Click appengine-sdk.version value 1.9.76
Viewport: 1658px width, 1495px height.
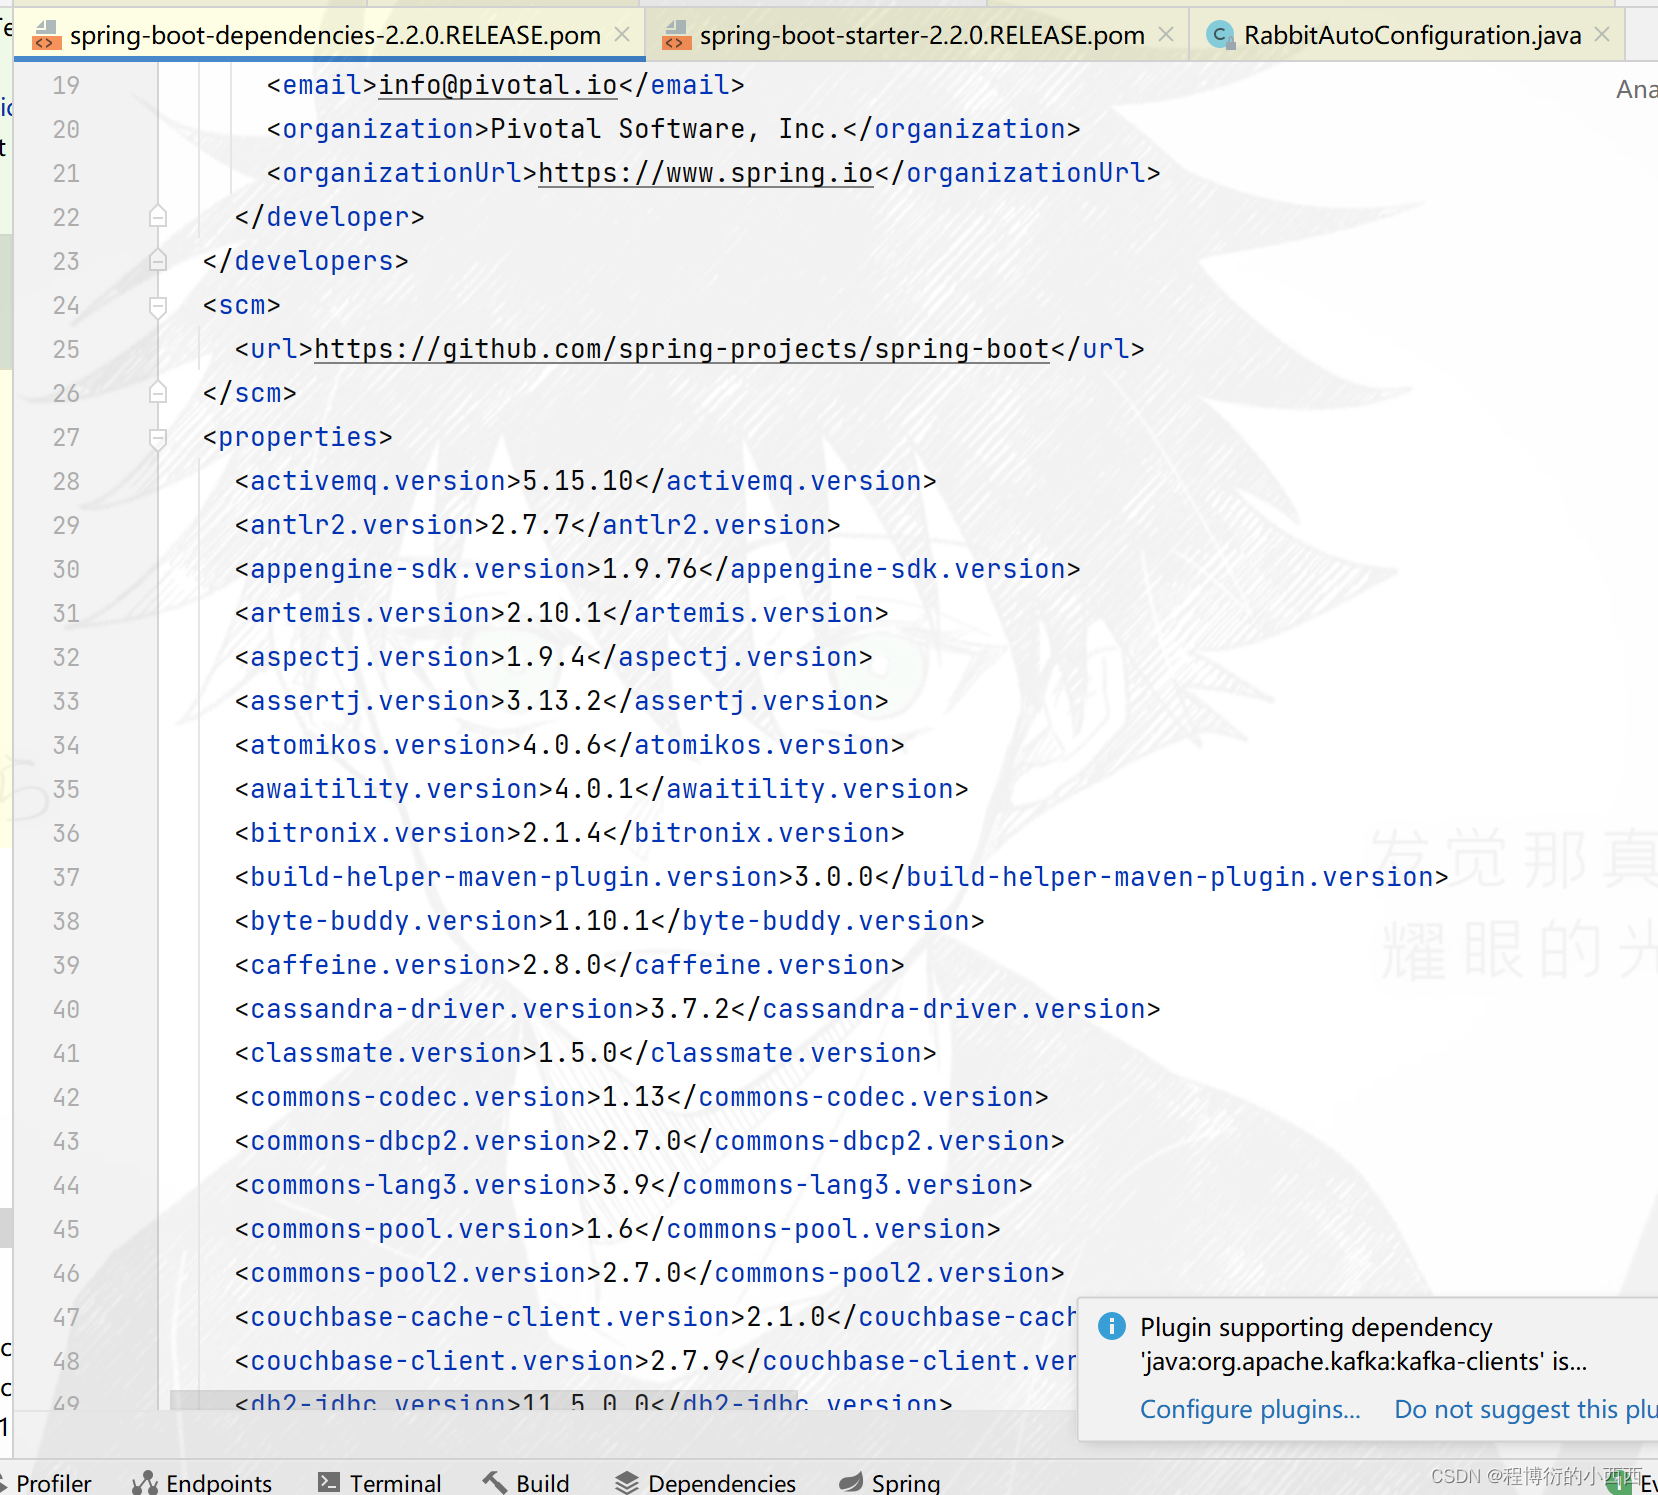650,569
